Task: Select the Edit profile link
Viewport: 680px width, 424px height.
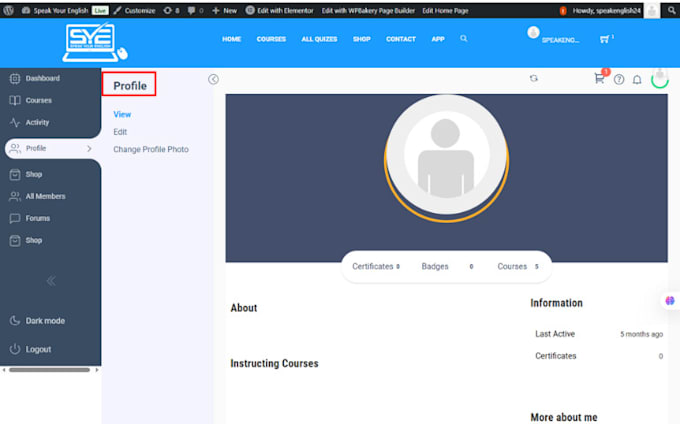Action: (120, 132)
